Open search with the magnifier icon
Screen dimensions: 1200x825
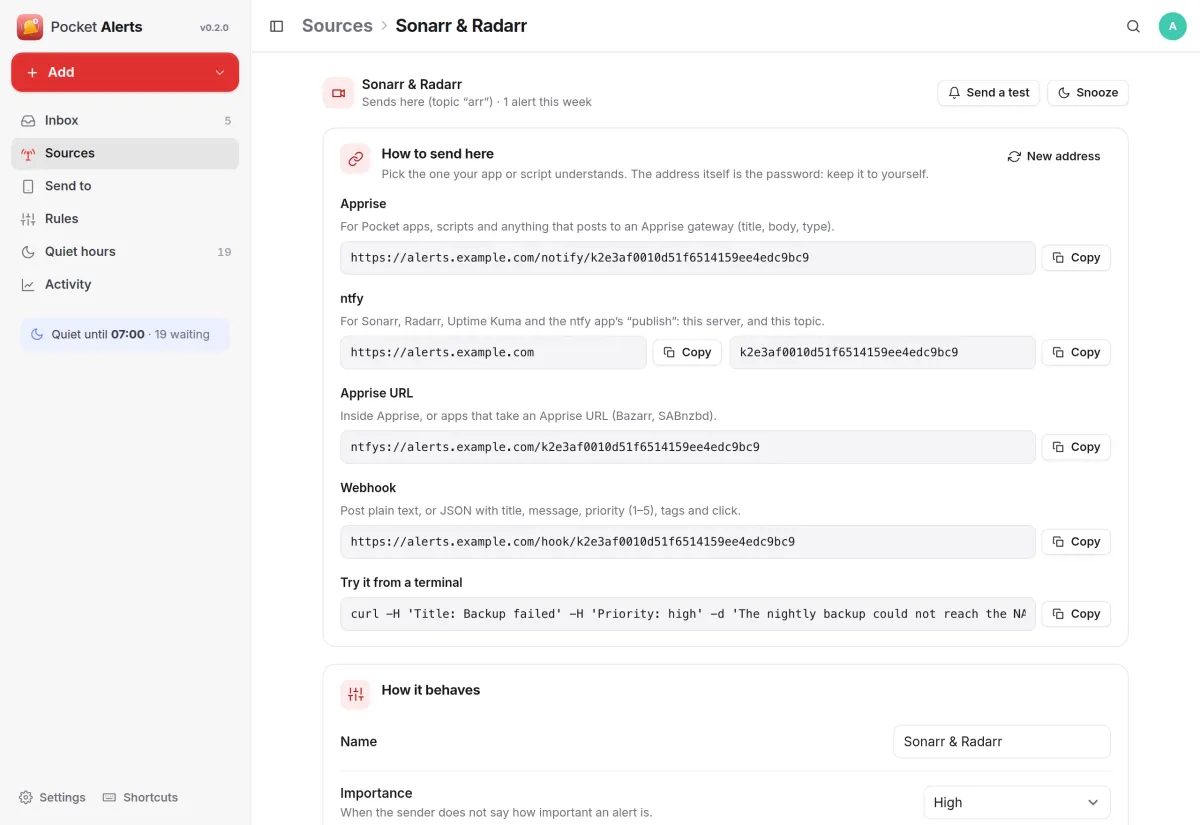point(1133,26)
